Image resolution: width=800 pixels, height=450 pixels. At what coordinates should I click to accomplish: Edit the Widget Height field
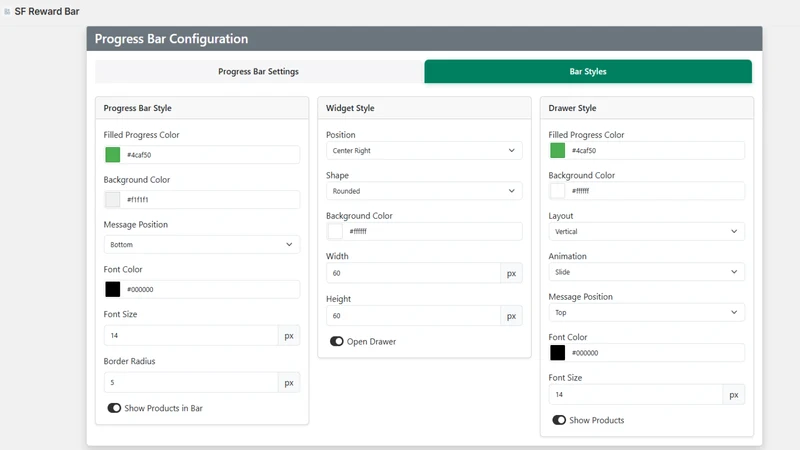pos(413,316)
